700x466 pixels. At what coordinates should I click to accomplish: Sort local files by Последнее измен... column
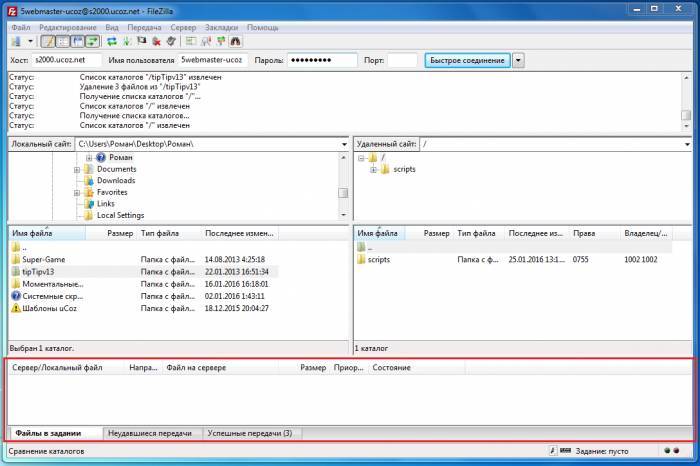(239, 233)
